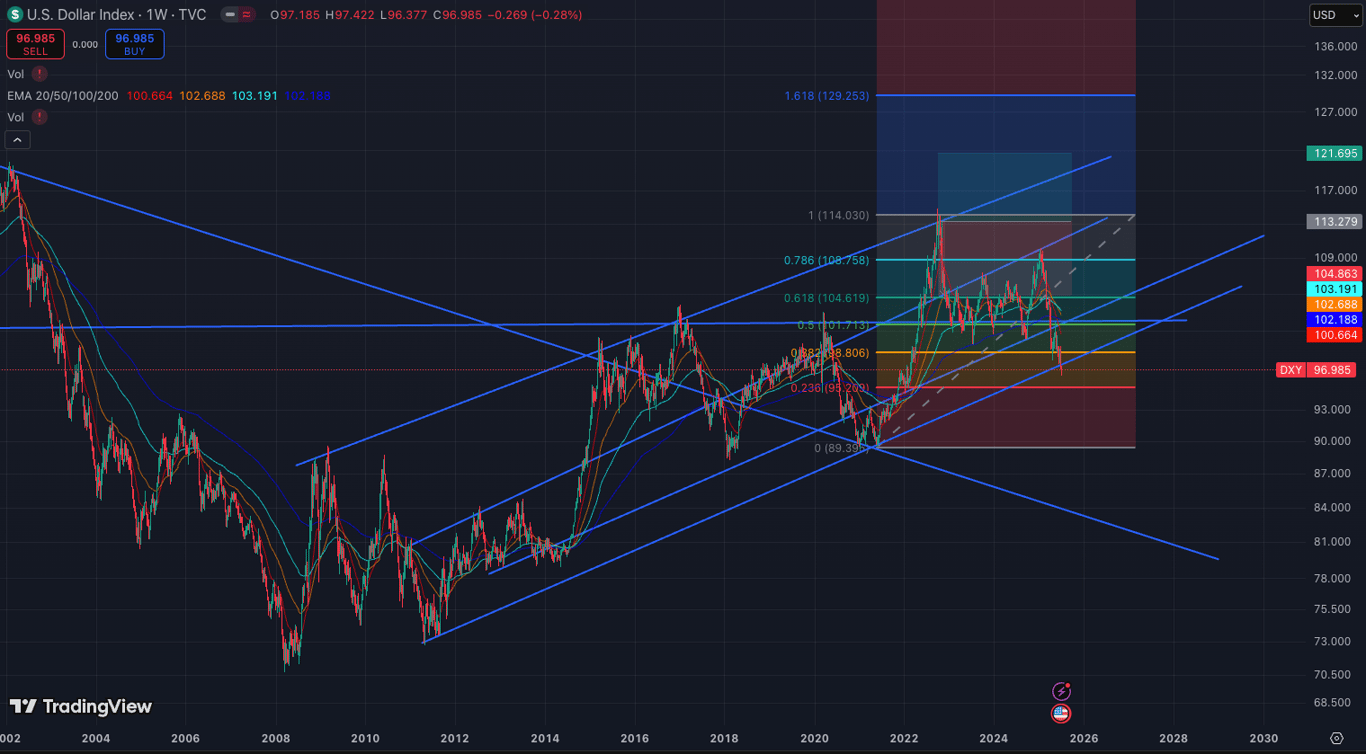Open chart settings hexagon icon
The image size is (1366, 754).
click(1337, 738)
